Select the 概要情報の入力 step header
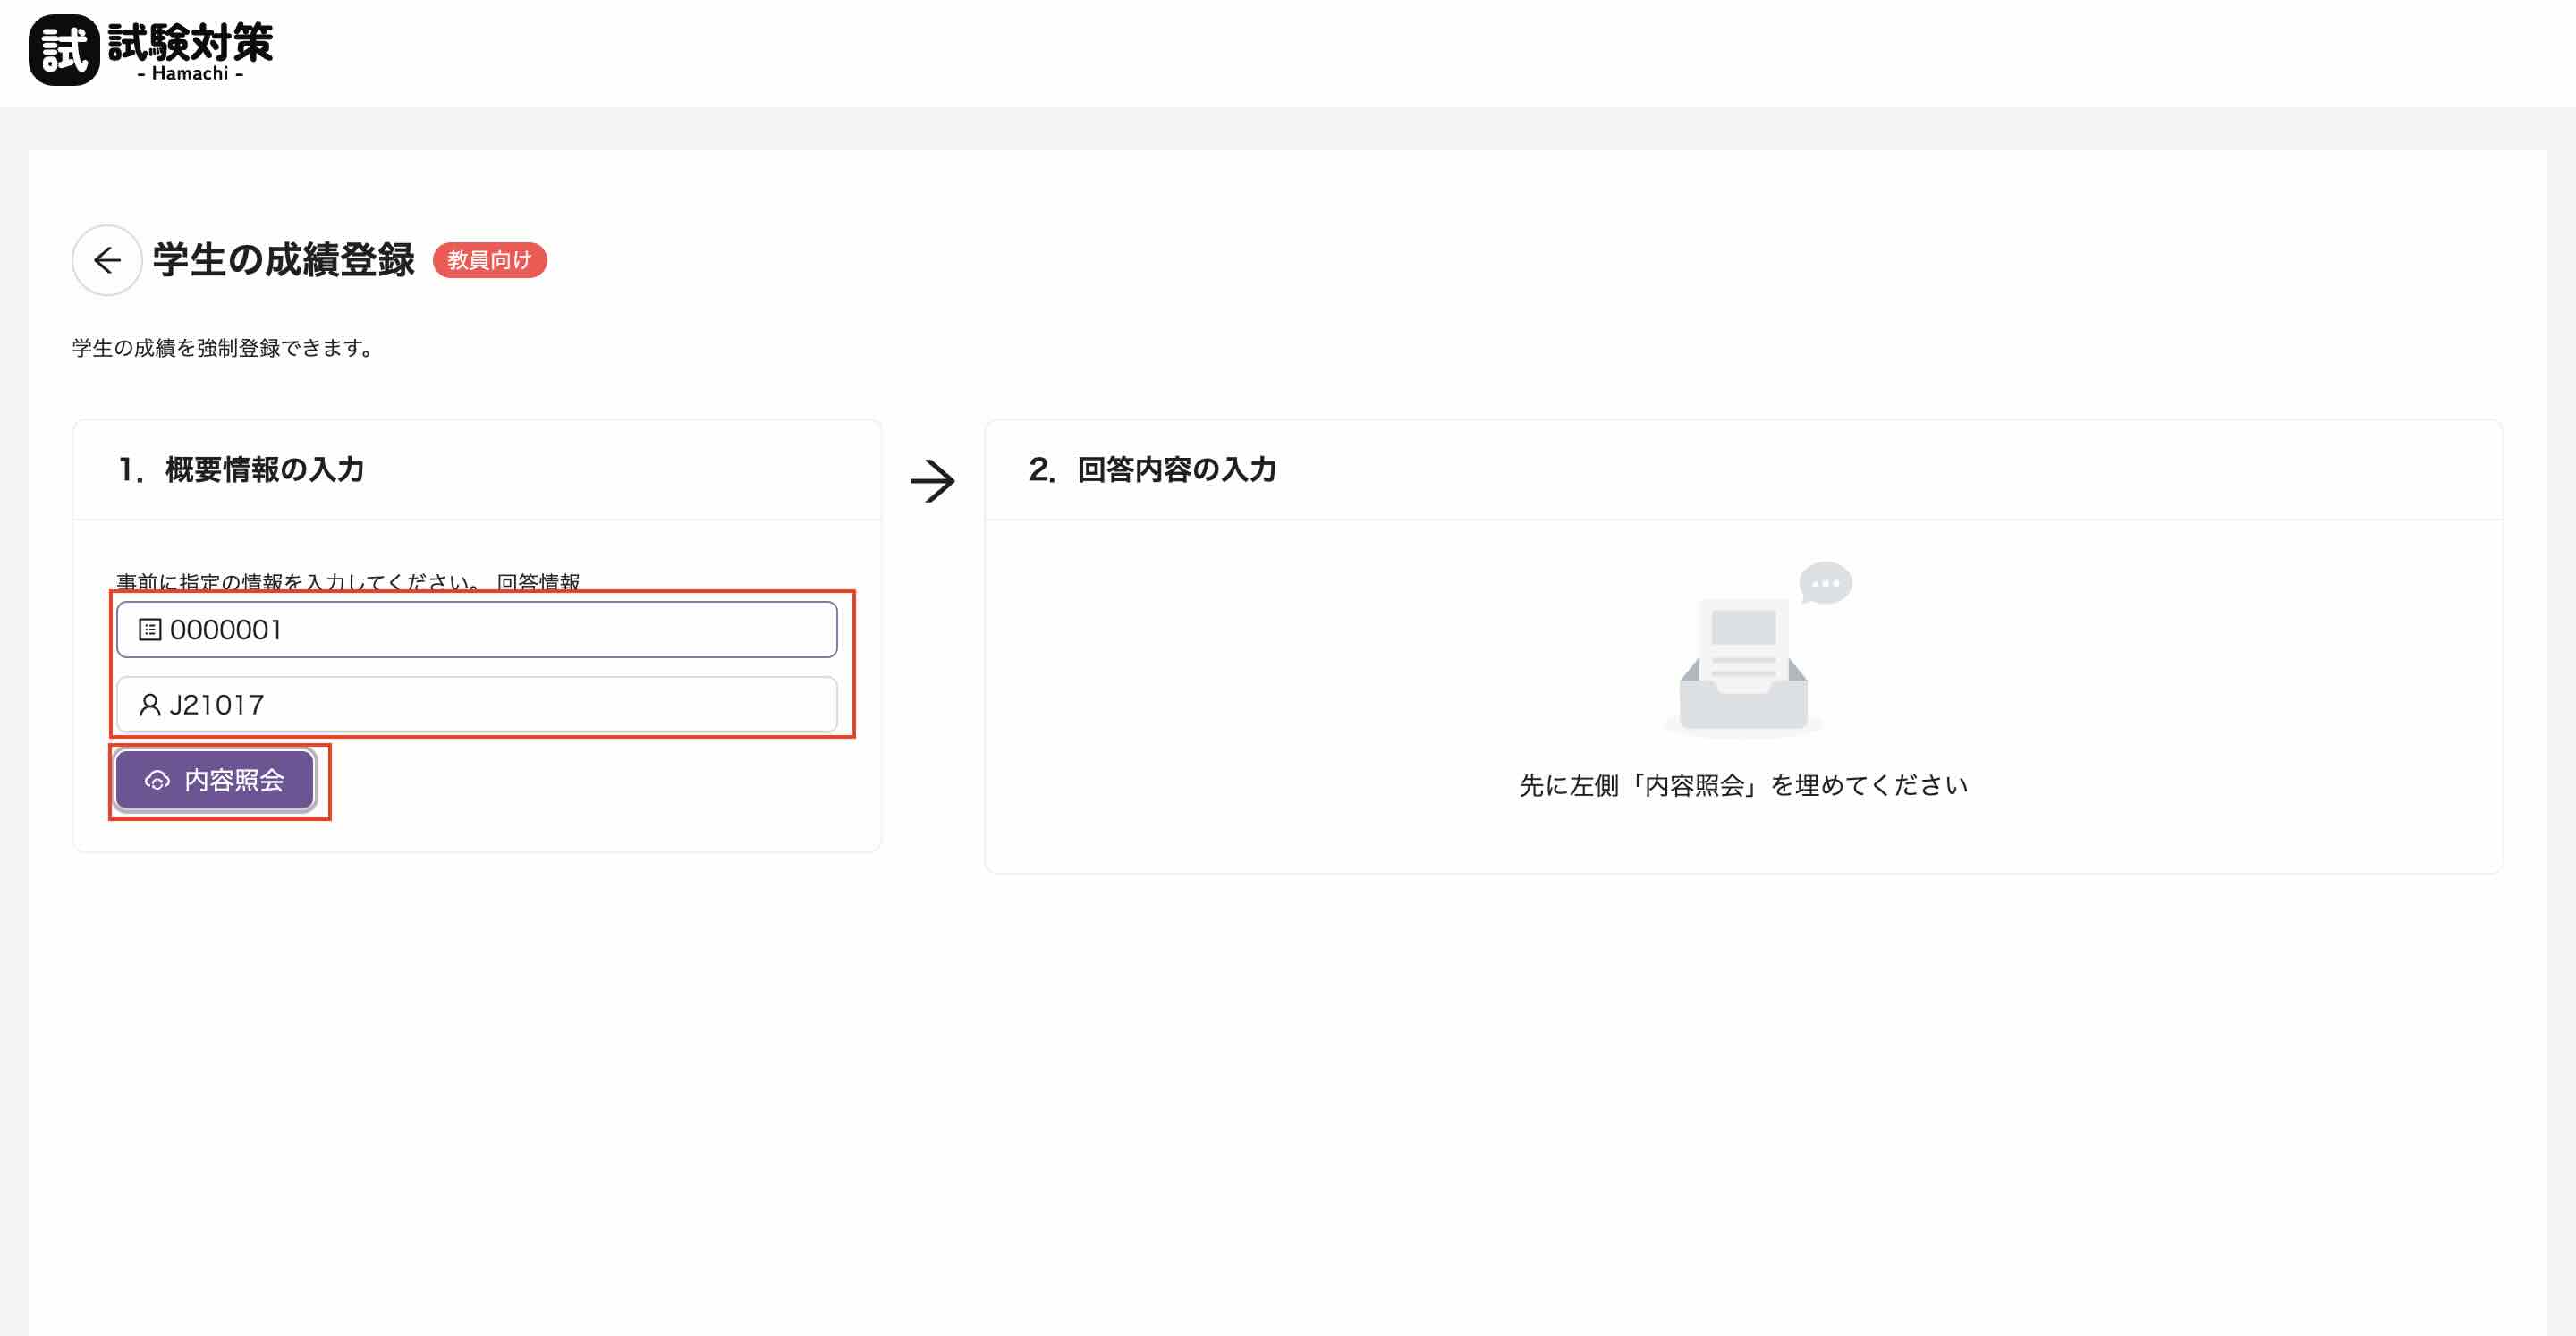This screenshot has width=2576, height=1336. [264, 469]
